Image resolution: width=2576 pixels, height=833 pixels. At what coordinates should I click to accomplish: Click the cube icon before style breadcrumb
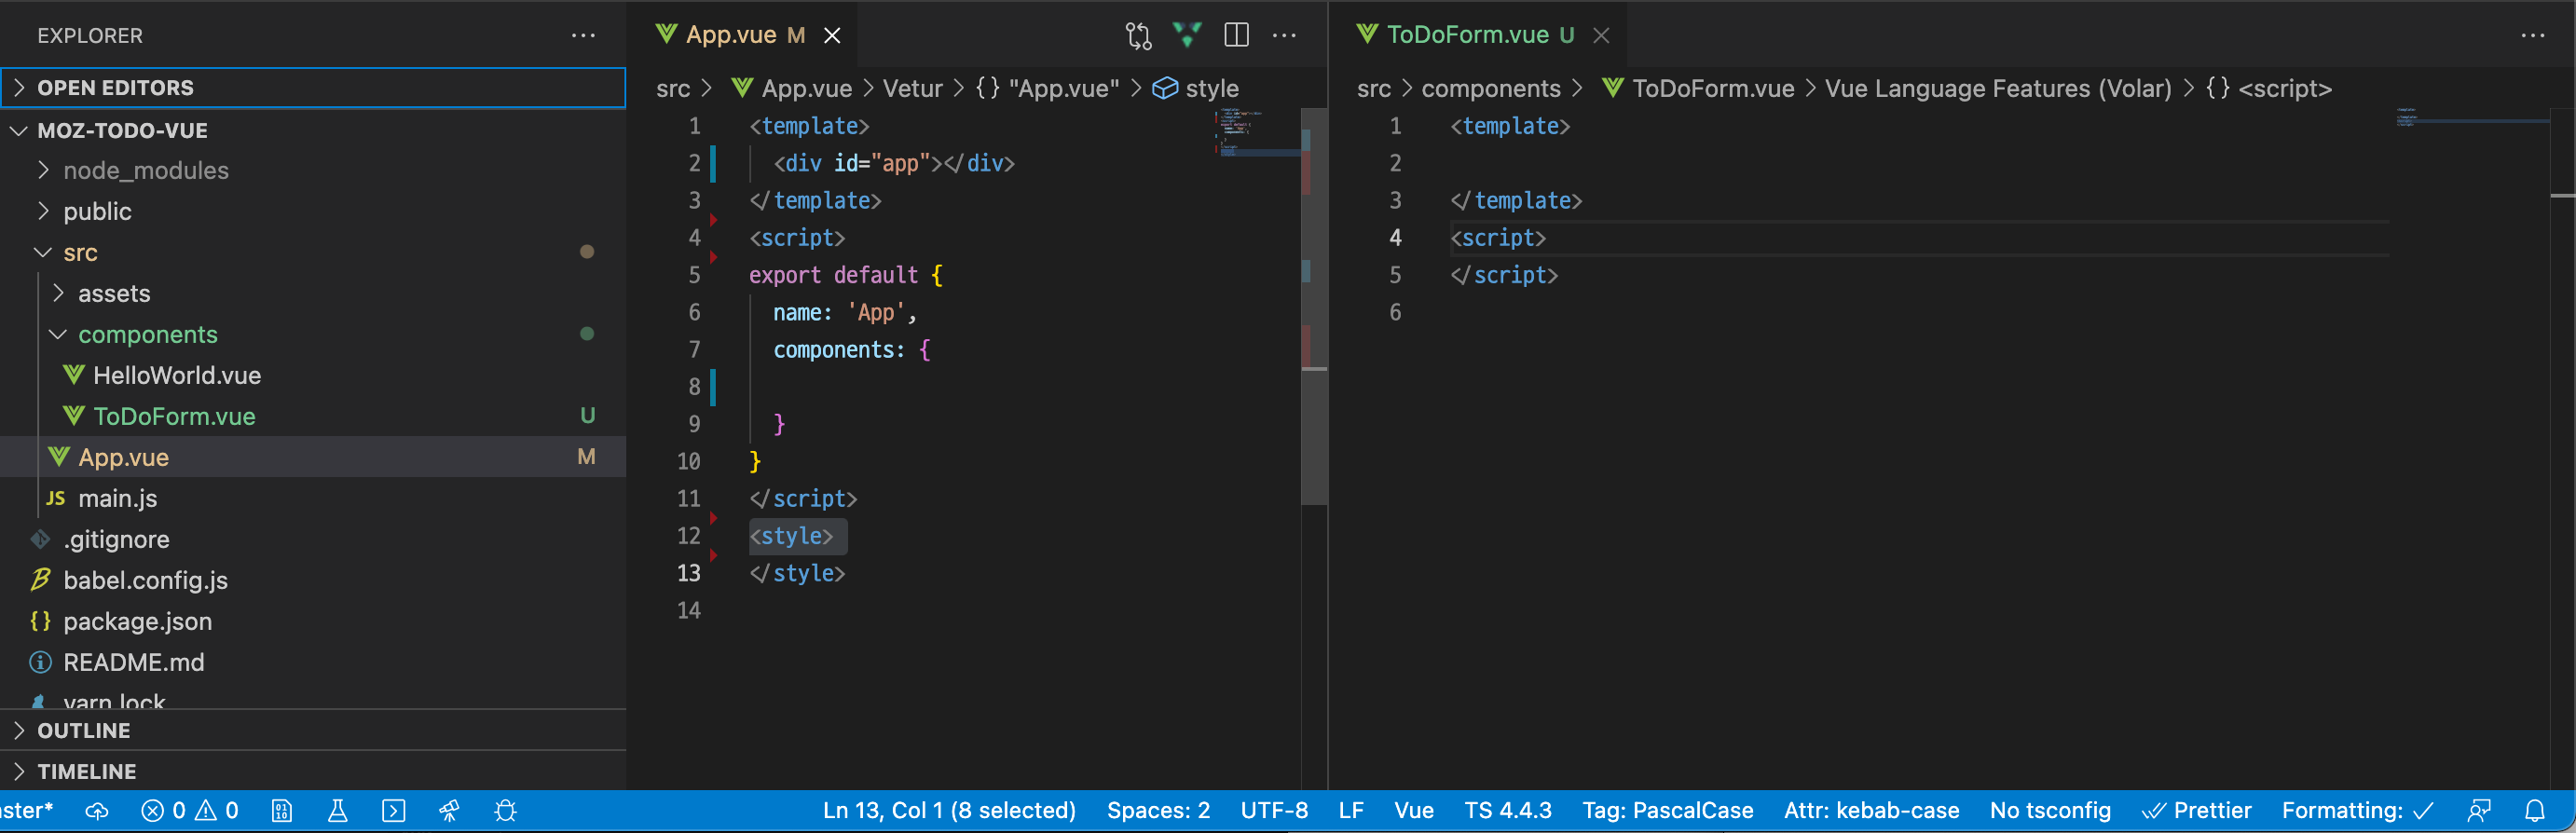coord(1165,89)
